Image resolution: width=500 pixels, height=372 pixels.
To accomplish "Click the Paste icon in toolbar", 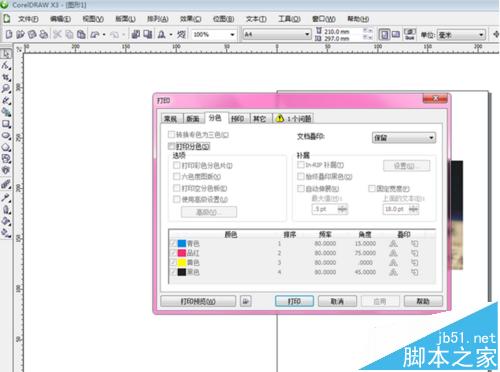I will [x=81, y=34].
